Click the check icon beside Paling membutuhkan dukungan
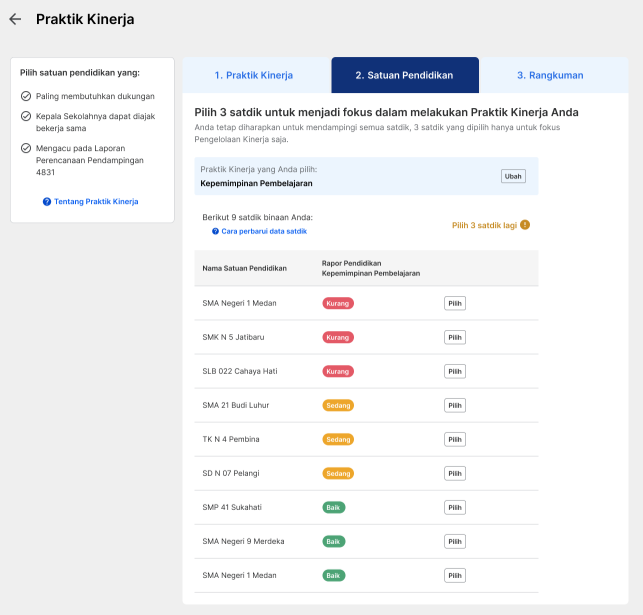The image size is (643, 615). [26, 96]
